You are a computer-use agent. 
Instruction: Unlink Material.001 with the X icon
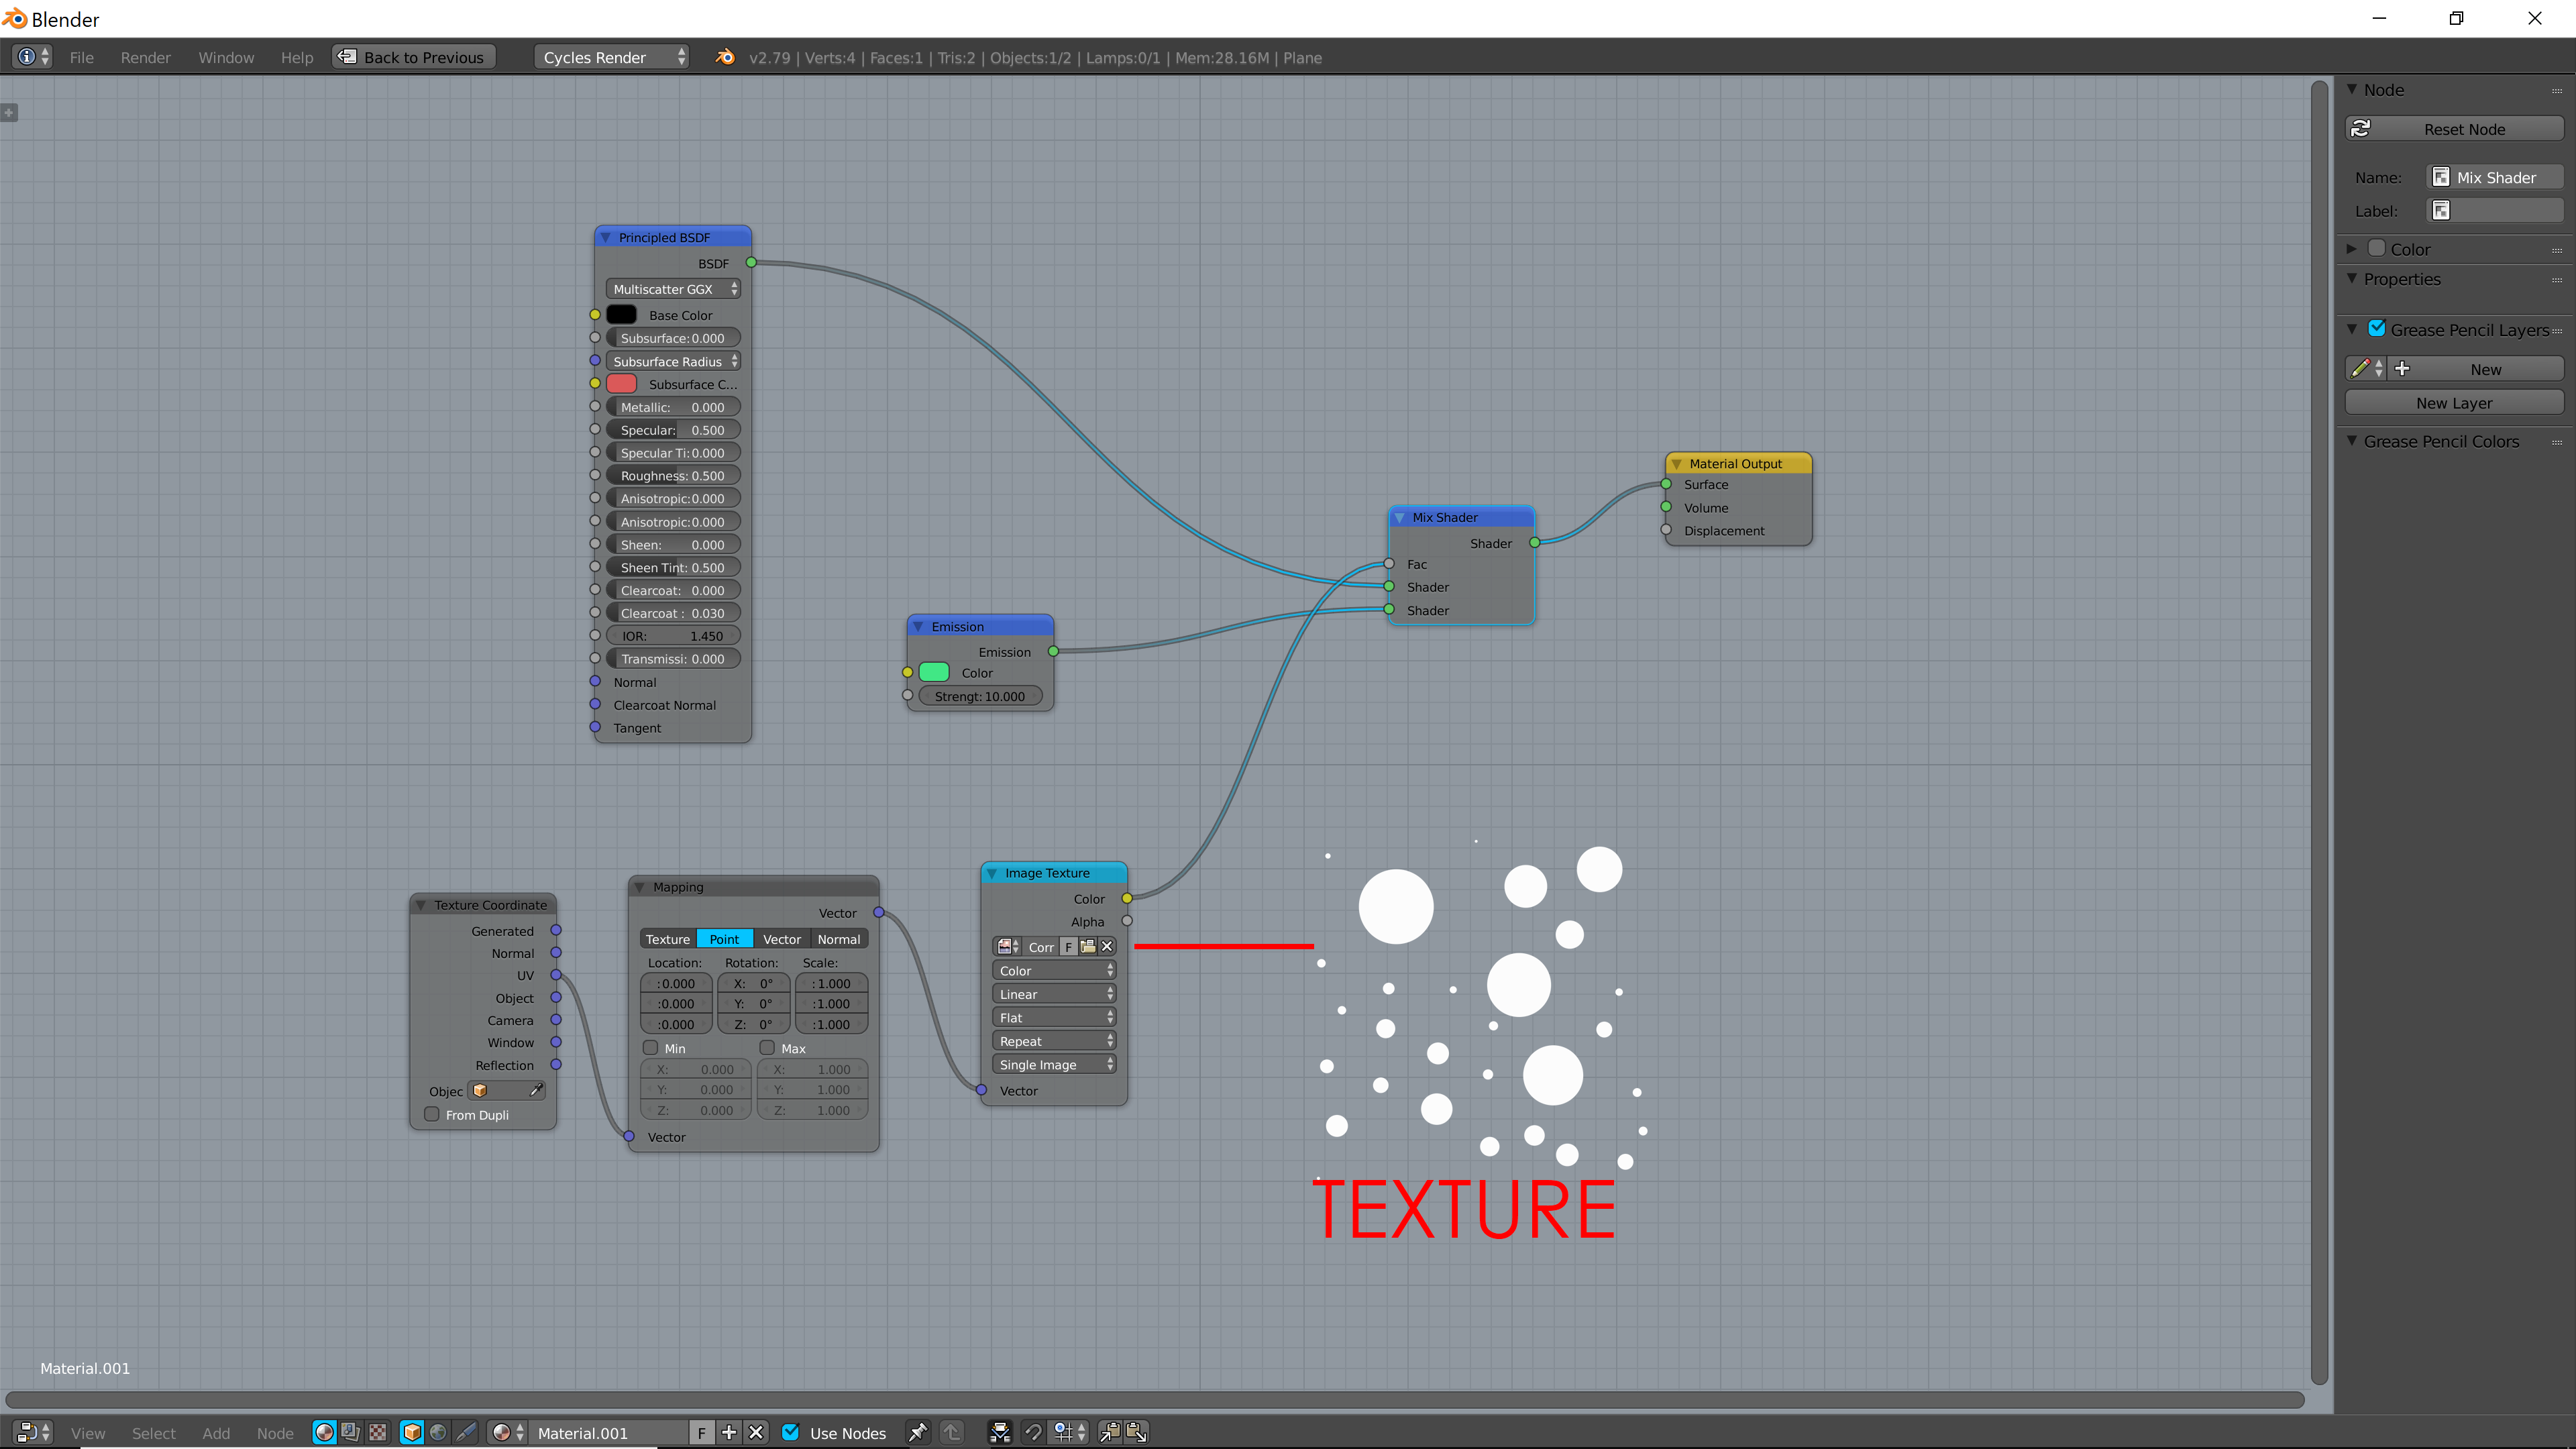click(756, 1432)
